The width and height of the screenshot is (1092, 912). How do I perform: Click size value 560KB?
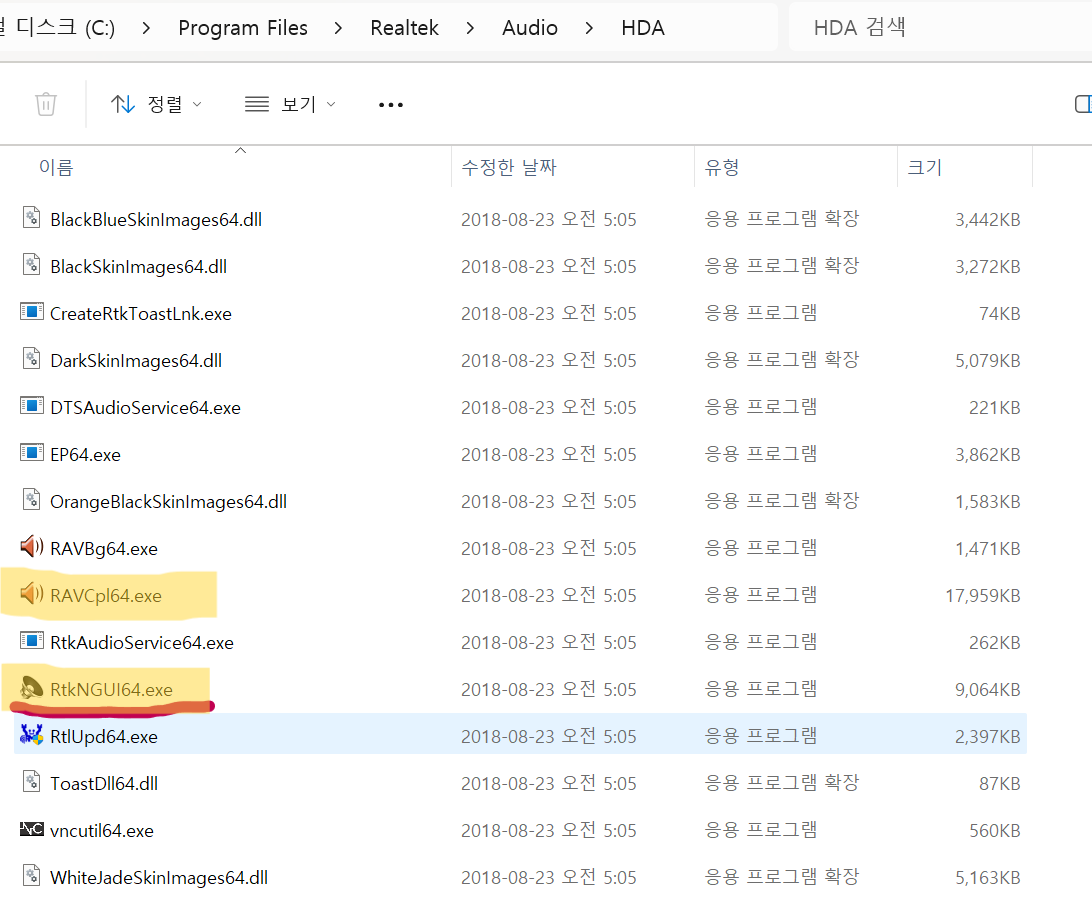coord(994,831)
